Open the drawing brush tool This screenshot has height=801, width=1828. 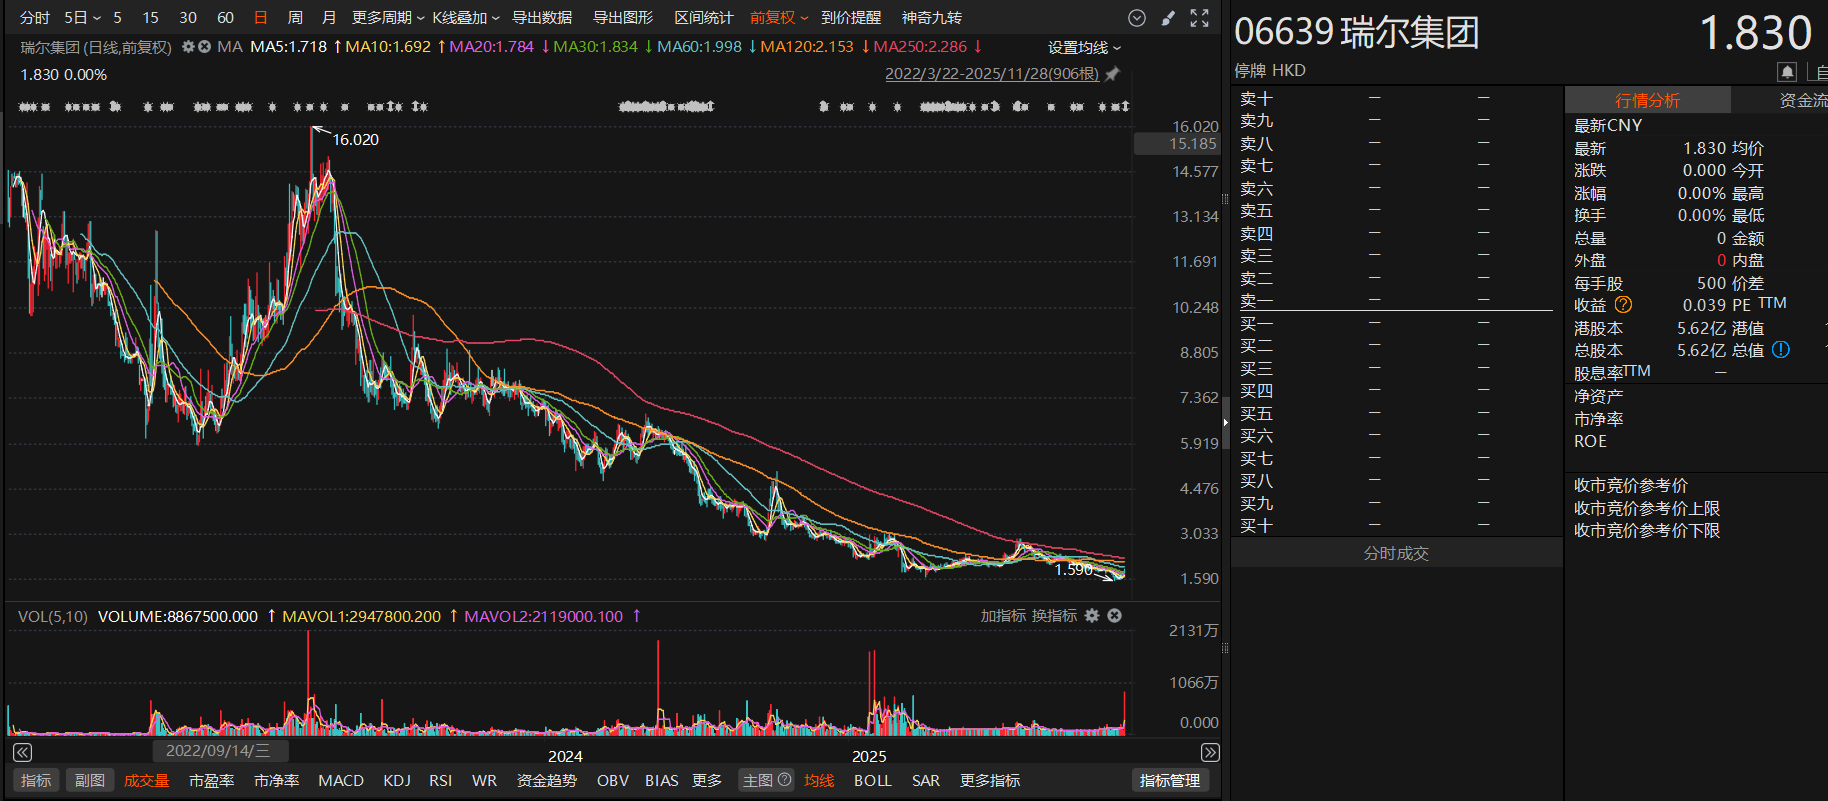coord(1168,18)
